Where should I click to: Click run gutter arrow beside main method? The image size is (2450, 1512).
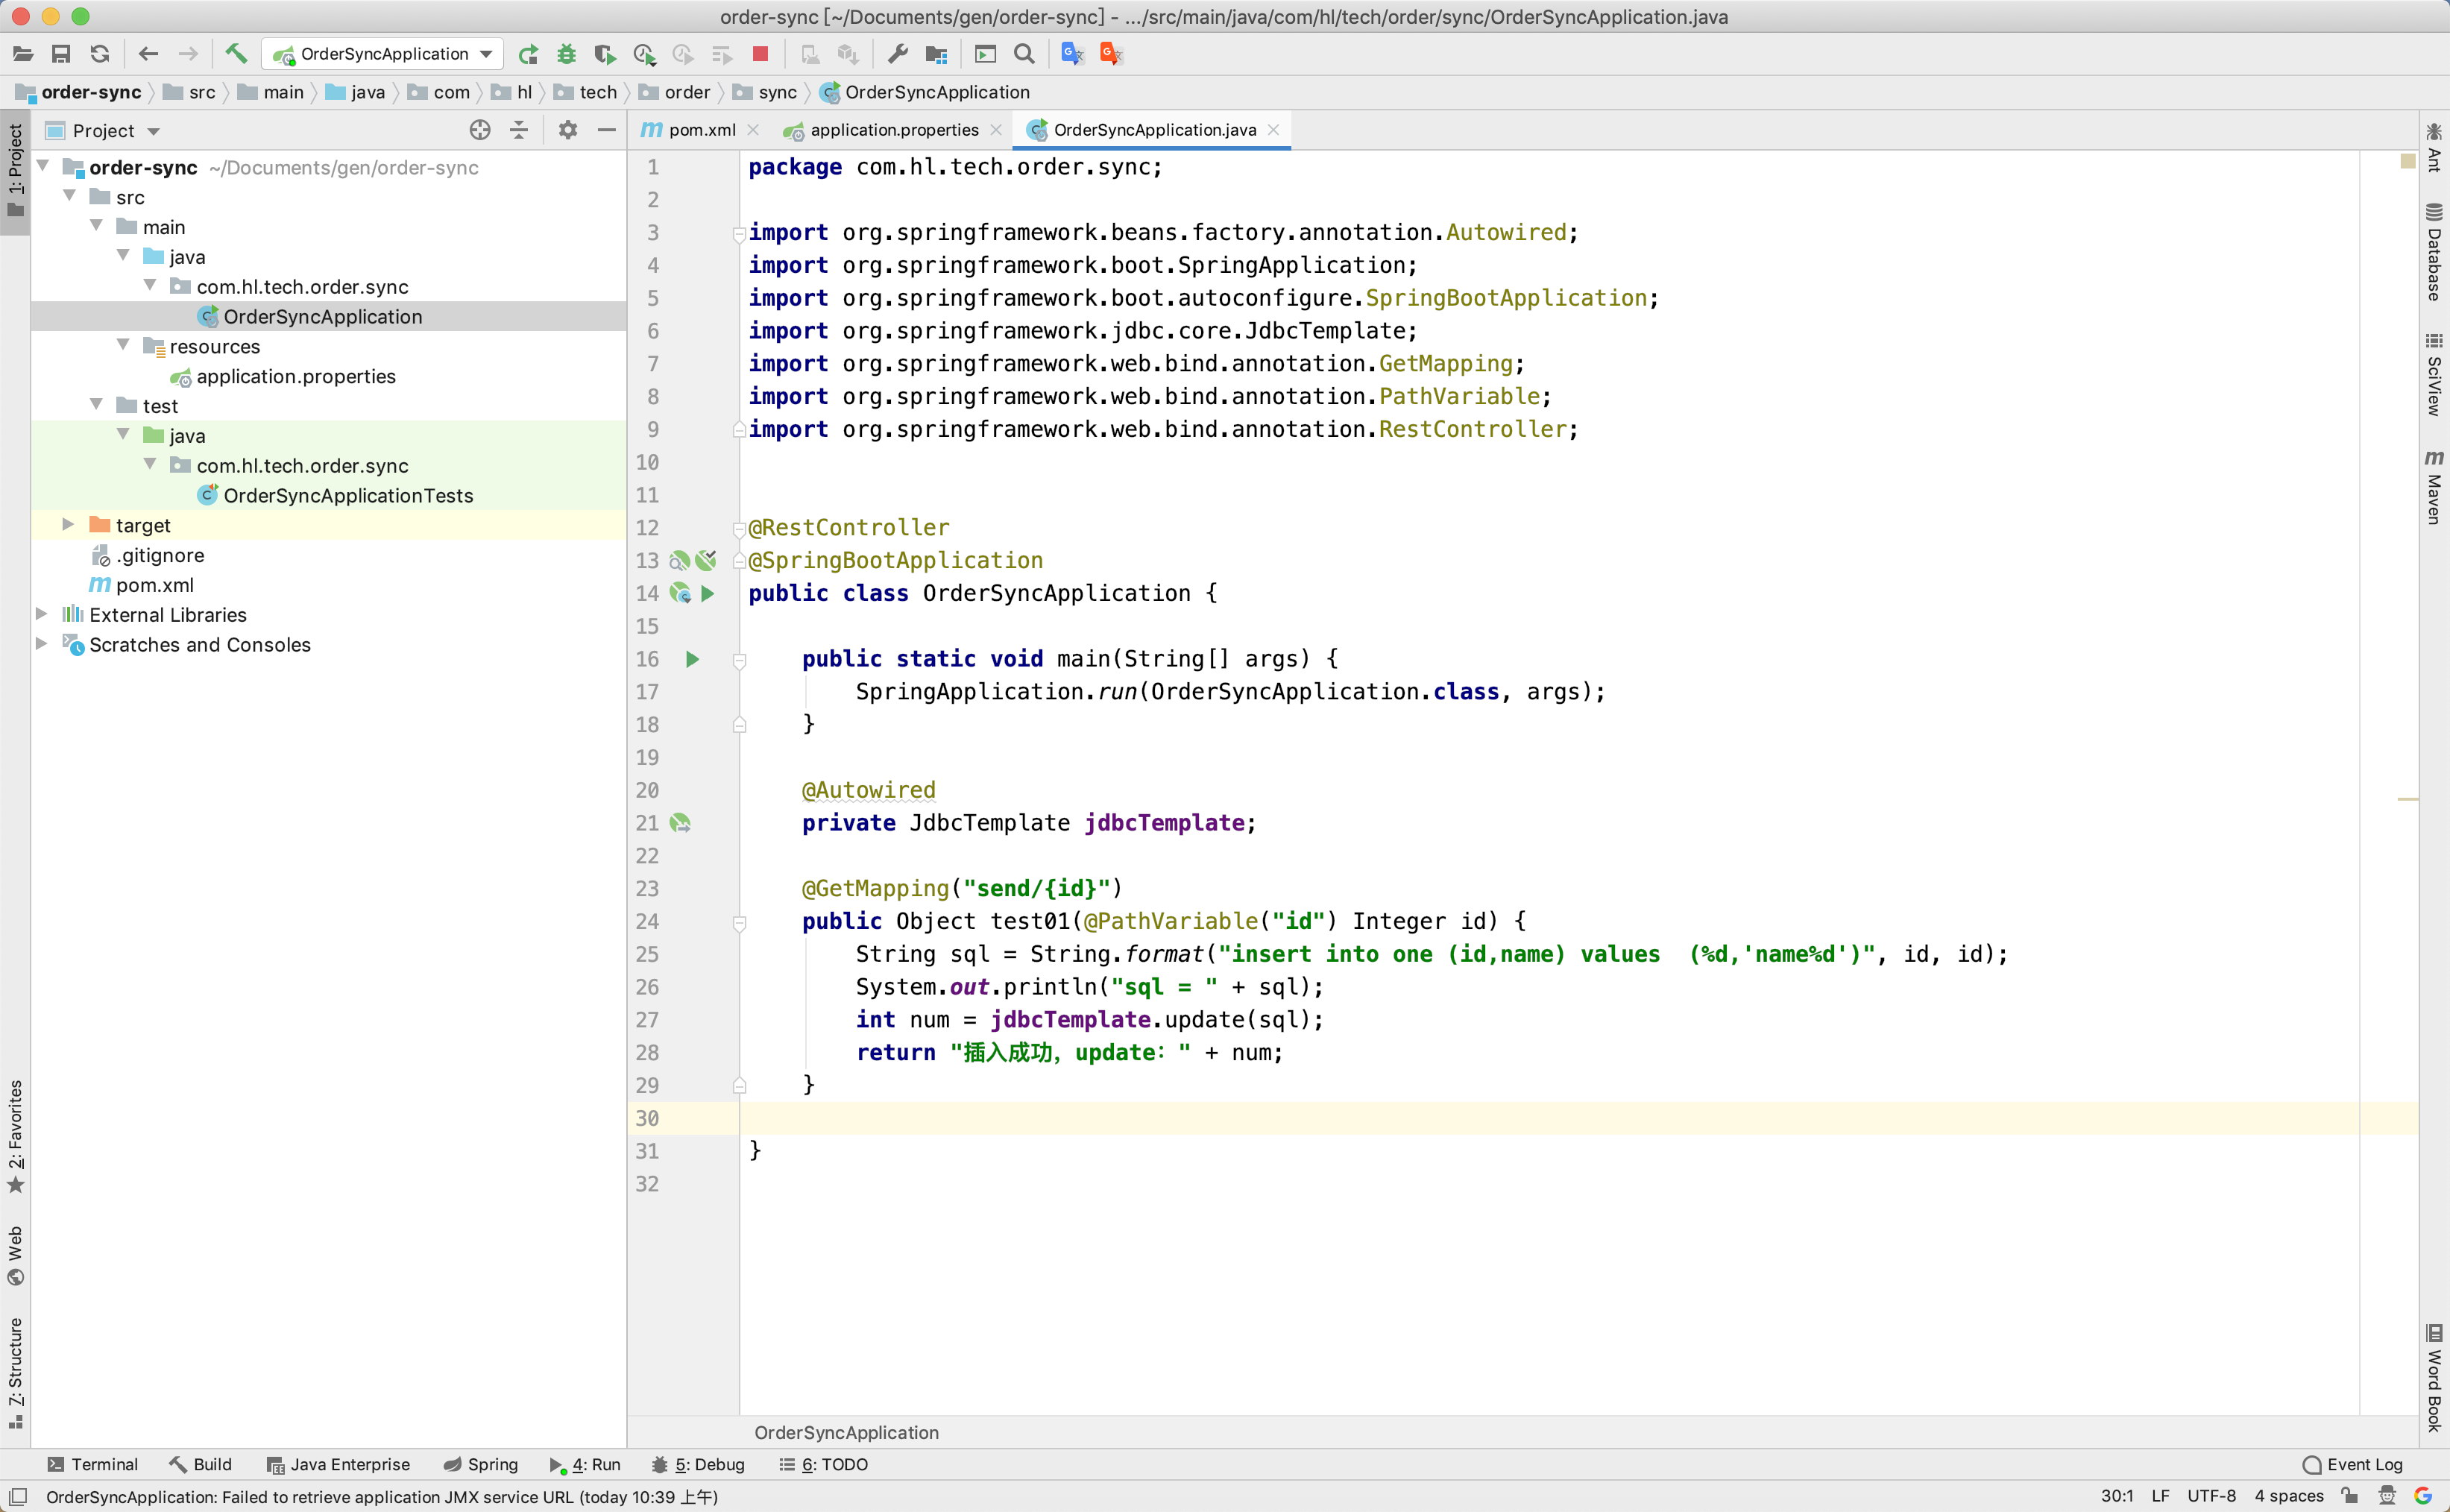692,659
